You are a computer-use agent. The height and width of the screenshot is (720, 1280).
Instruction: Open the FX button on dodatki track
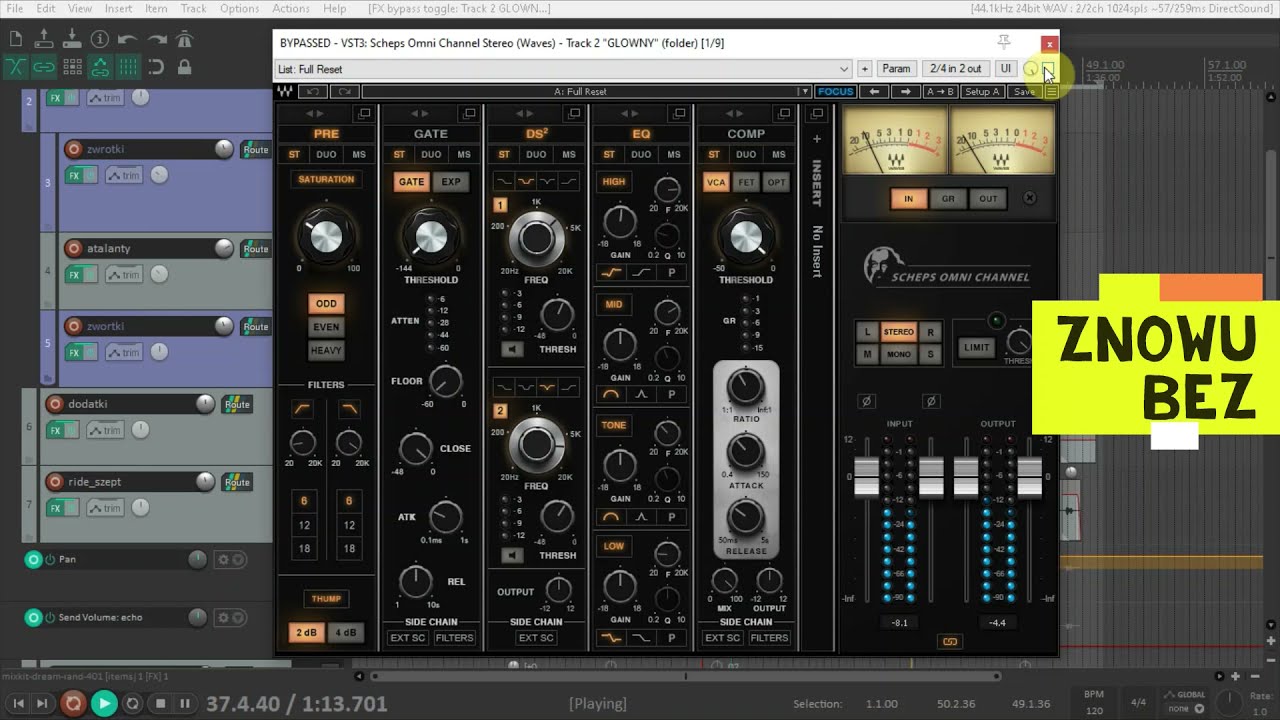56,430
